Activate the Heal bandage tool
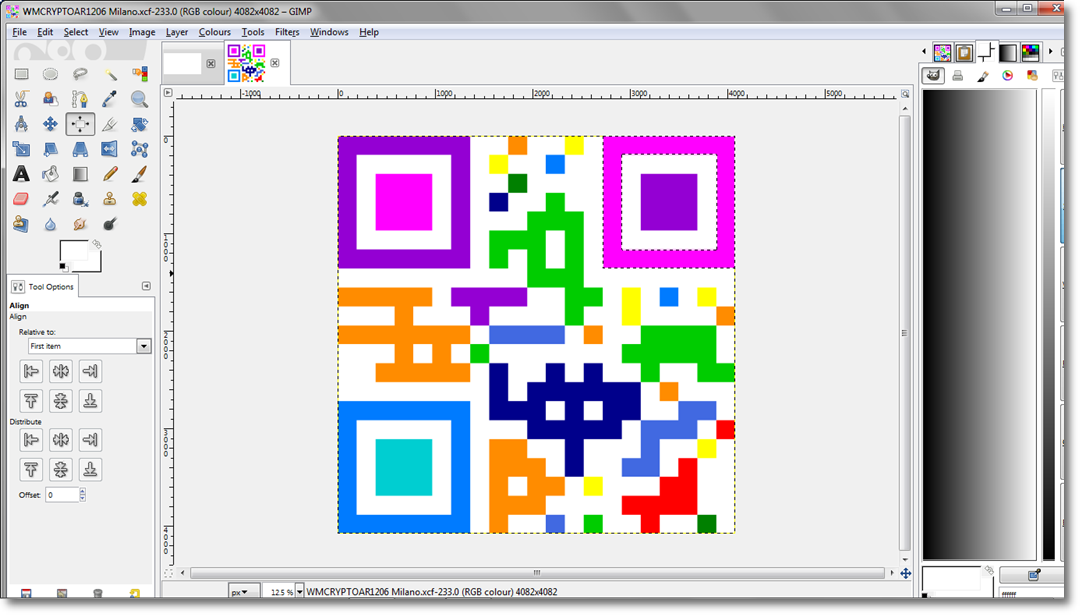 pos(139,199)
